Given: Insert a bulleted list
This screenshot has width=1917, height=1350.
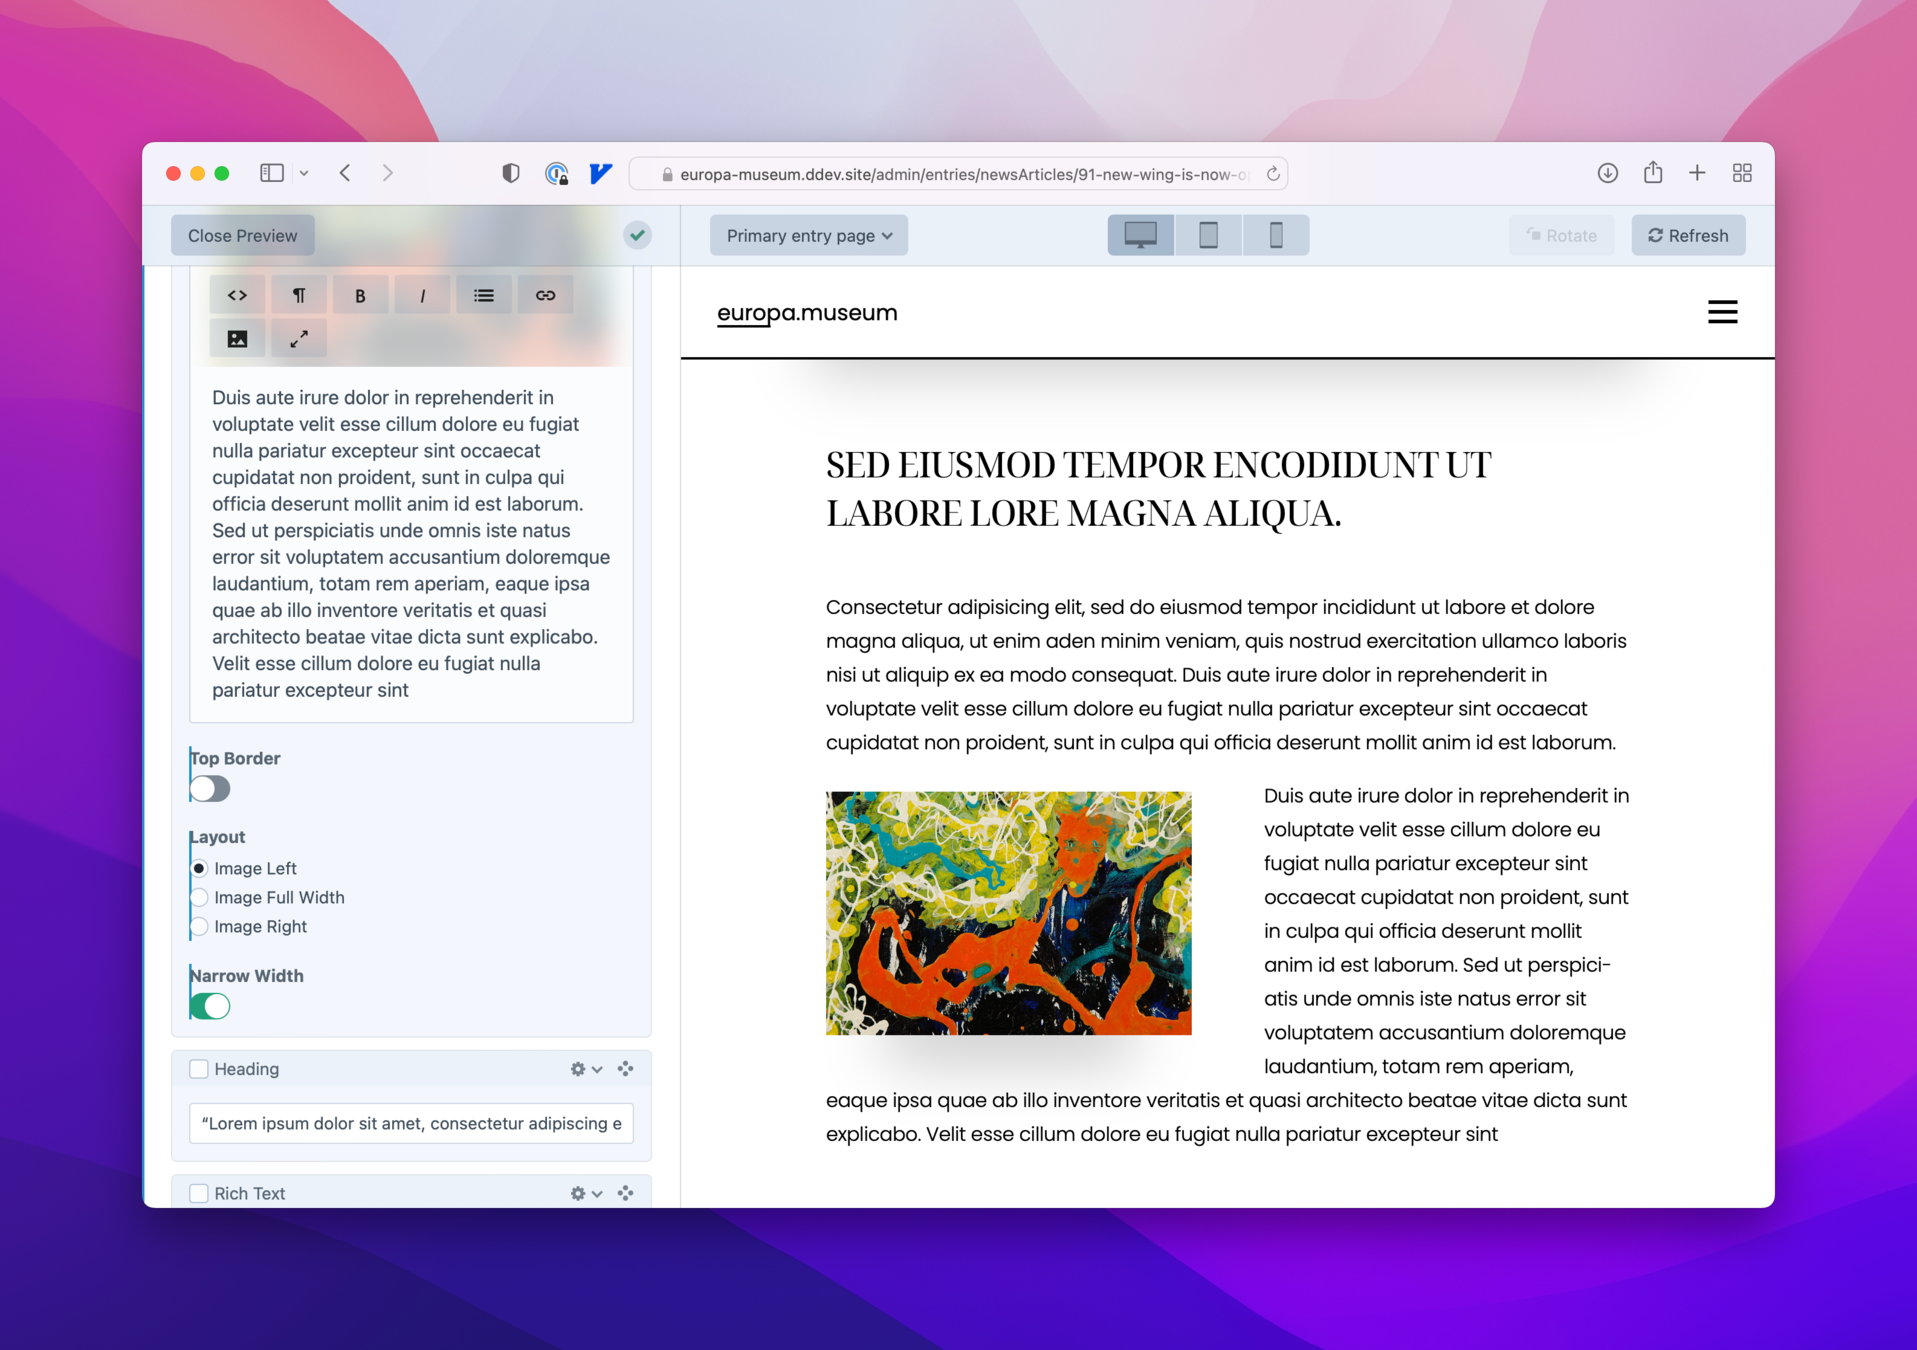Looking at the screenshot, I should [x=484, y=295].
